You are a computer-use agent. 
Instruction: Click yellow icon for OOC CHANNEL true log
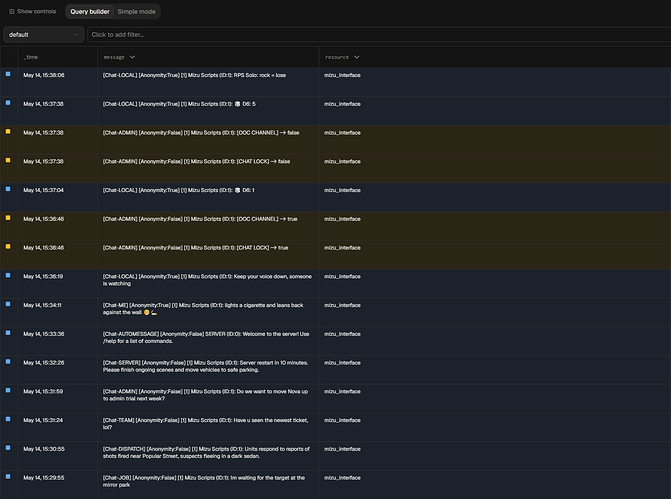click(8, 217)
